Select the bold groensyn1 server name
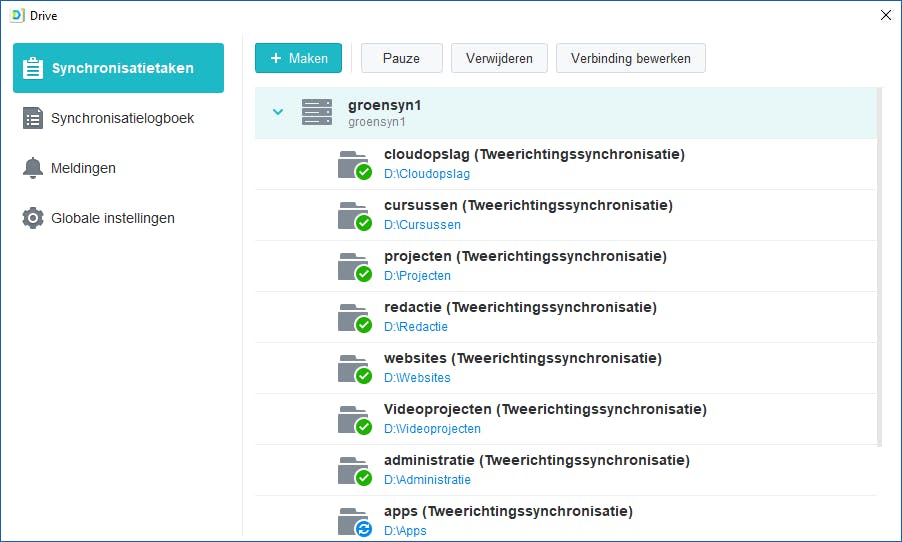 click(x=384, y=105)
